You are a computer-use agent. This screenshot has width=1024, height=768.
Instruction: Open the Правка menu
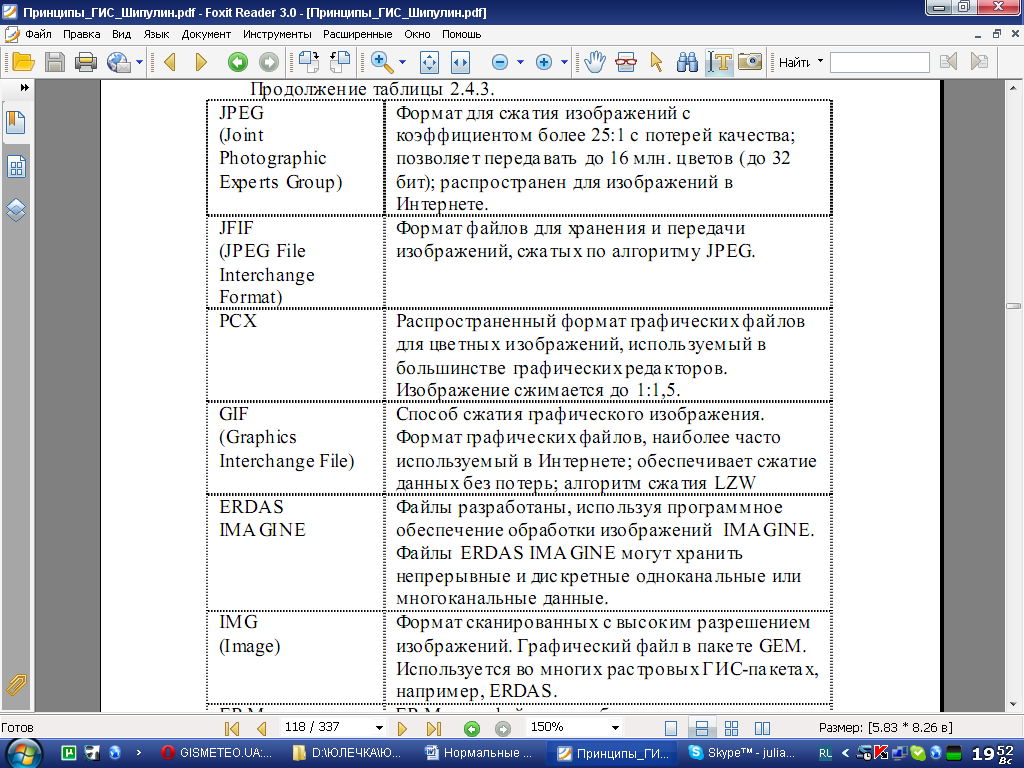[82, 34]
